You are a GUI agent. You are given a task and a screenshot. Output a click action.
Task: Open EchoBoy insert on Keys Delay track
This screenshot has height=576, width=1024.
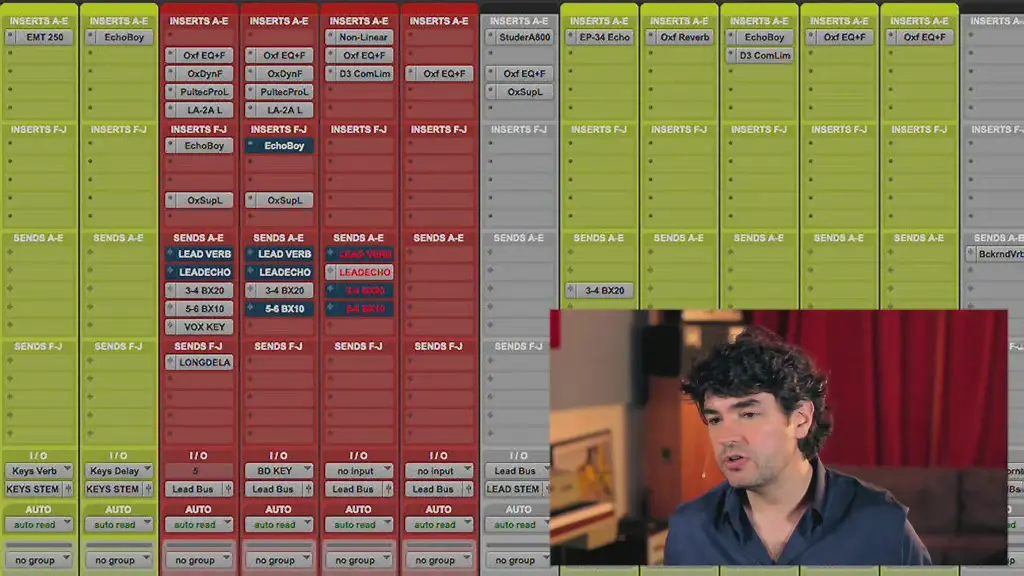(x=124, y=37)
